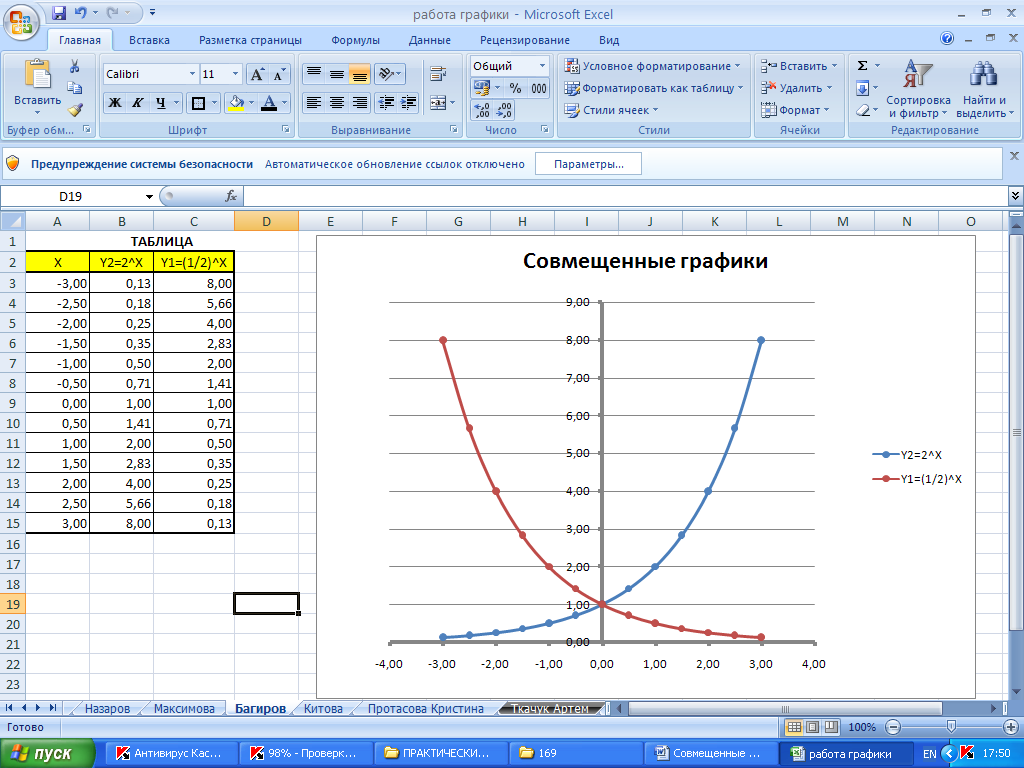Expand Стили ячеек gallery
The height and width of the screenshot is (768, 1024).
click(612, 110)
